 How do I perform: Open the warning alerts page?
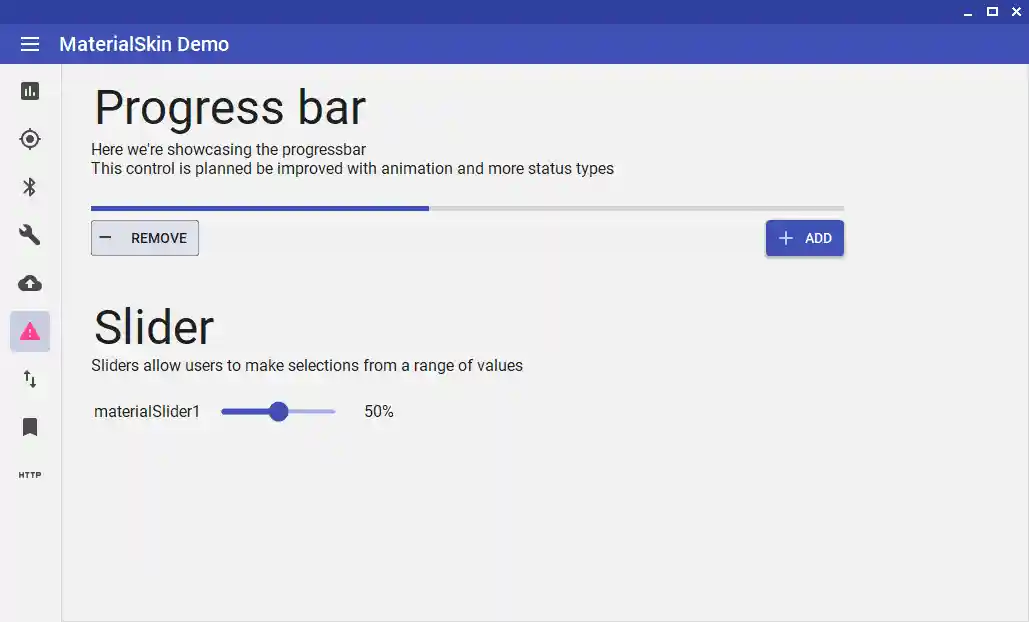(29, 331)
